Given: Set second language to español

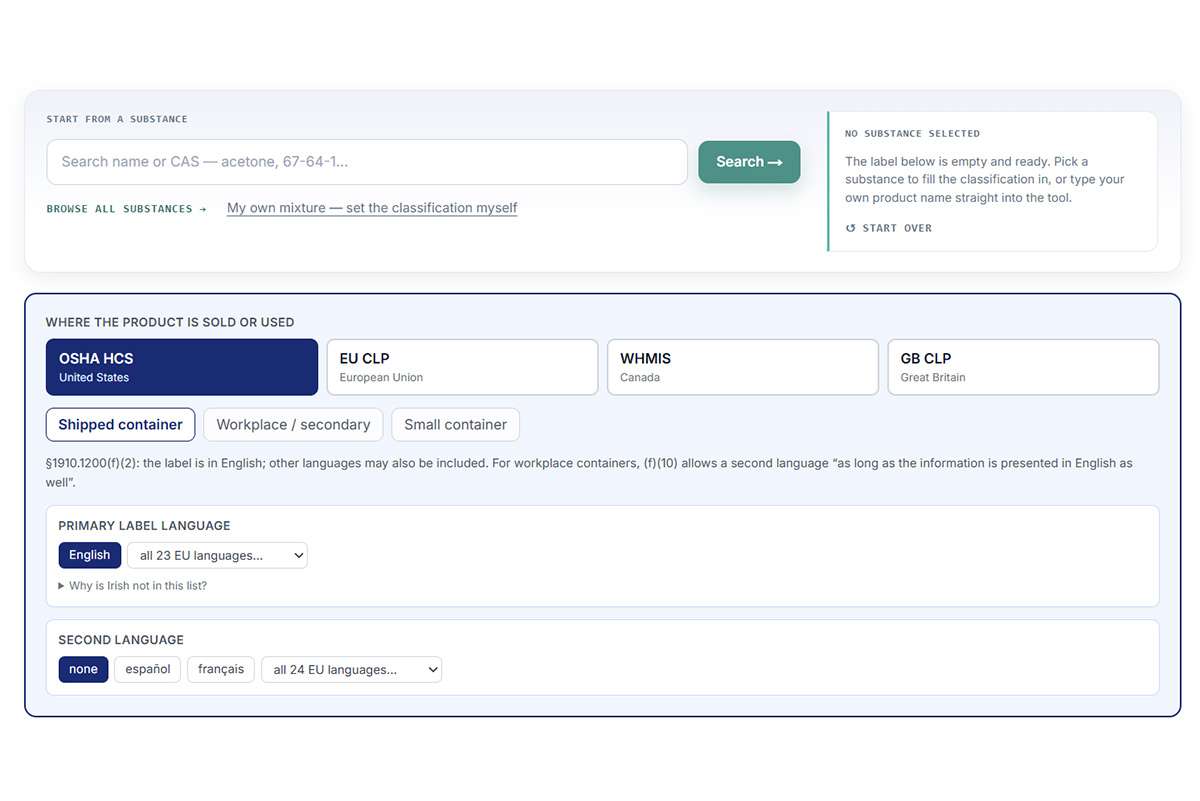Looking at the screenshot, I should [147, 669].
